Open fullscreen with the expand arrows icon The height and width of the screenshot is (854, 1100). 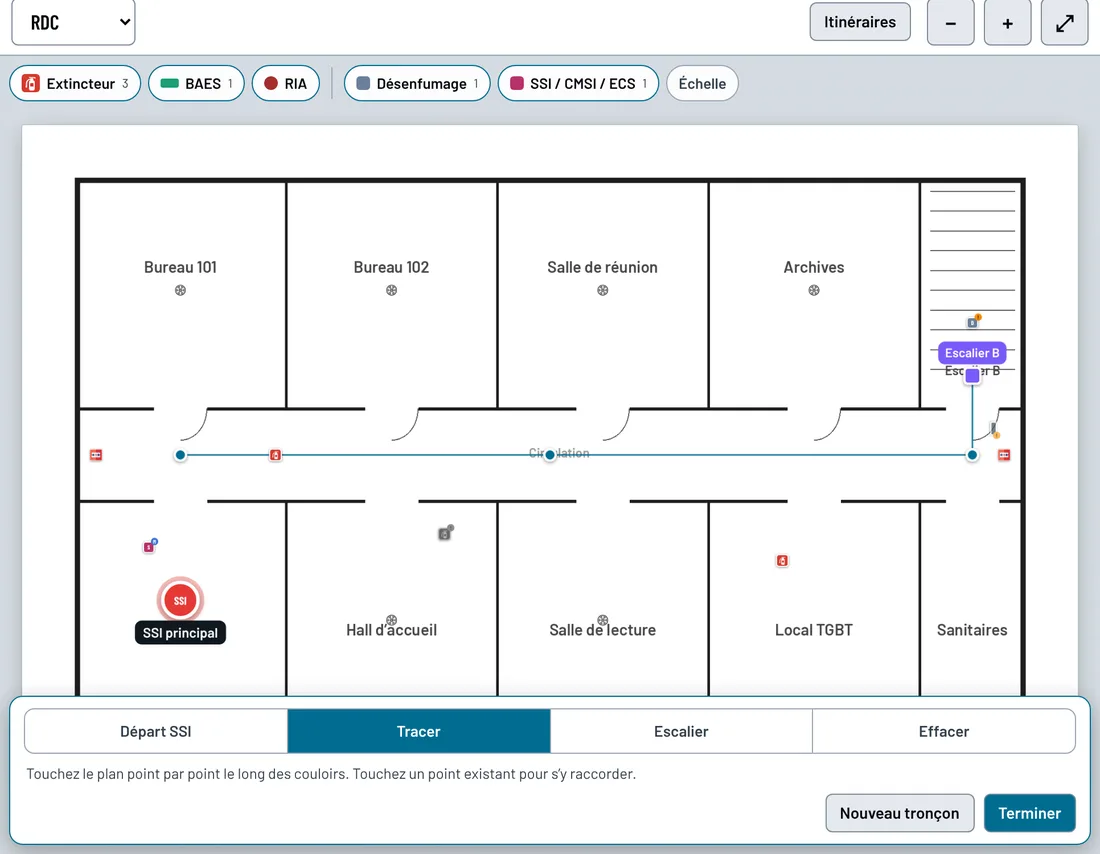coord(1064,23)
